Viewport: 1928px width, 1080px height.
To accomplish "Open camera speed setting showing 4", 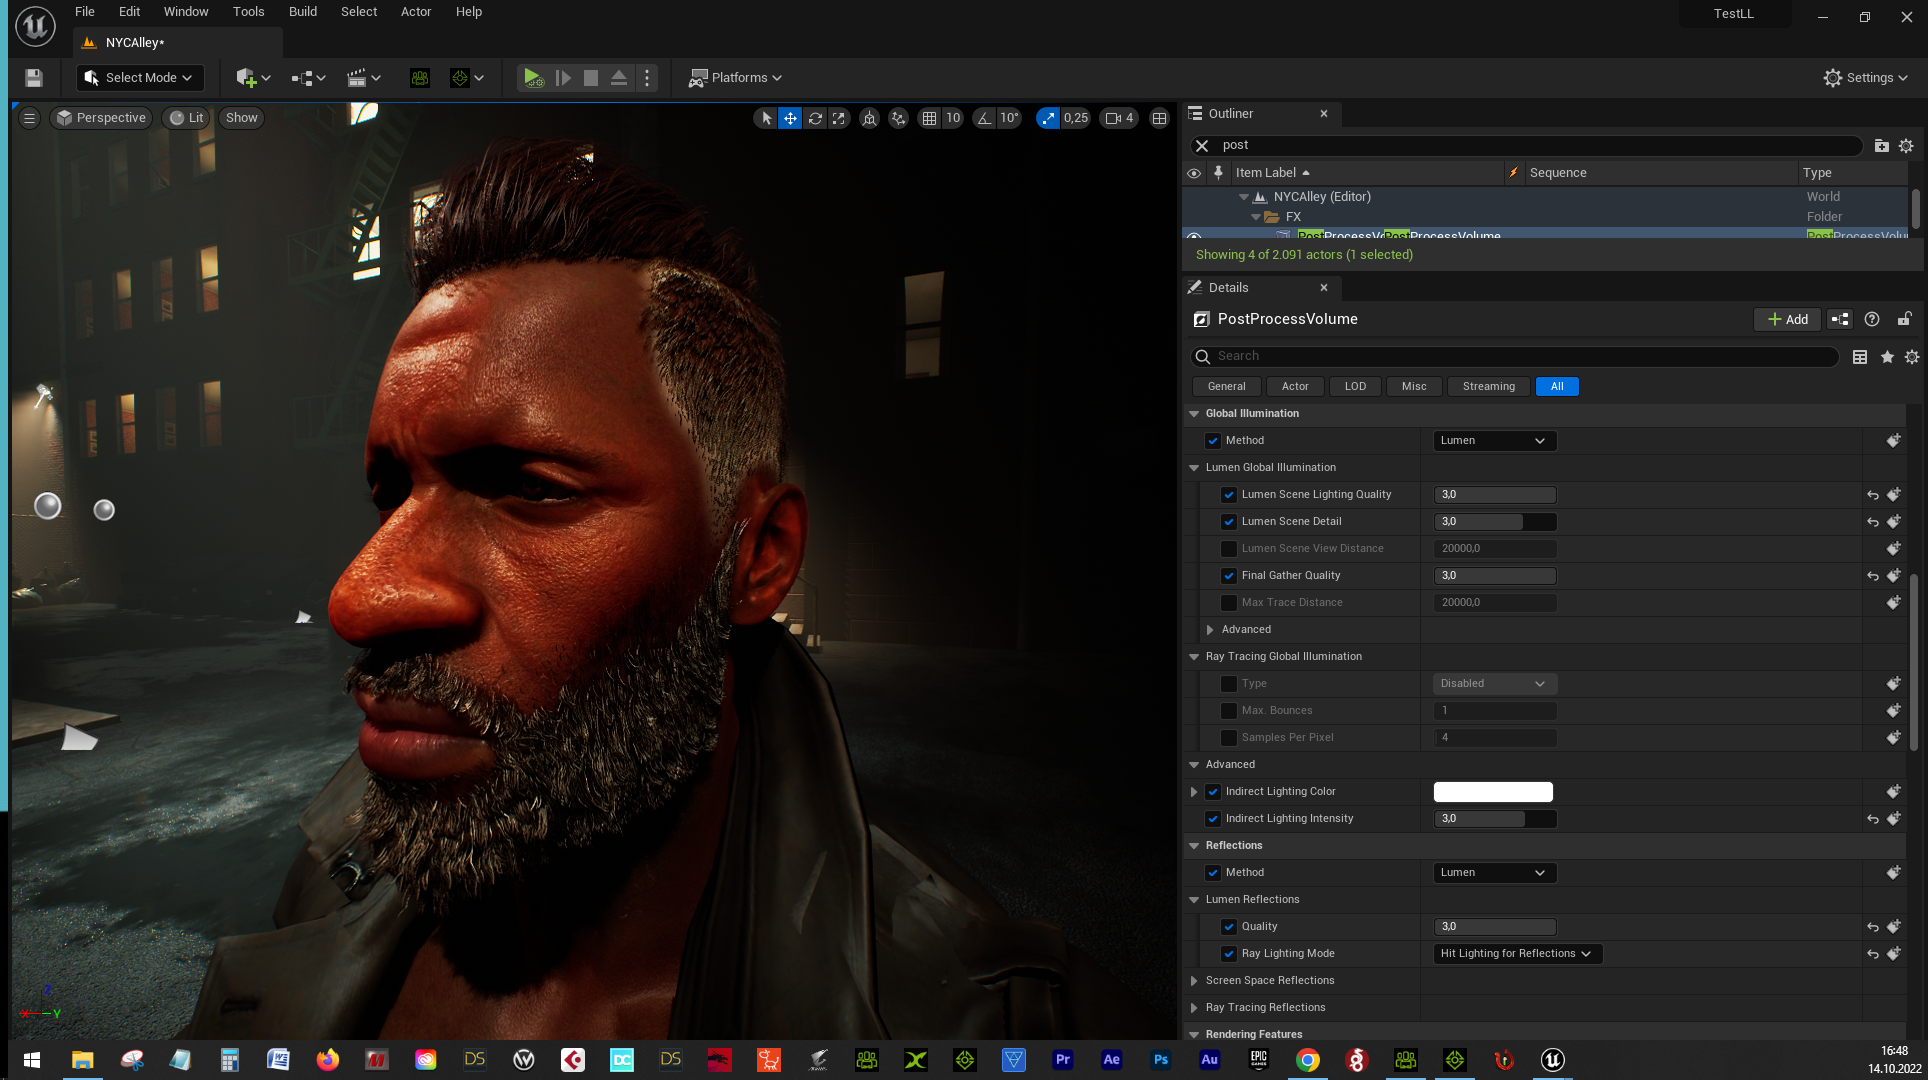I will point(1119,118).
